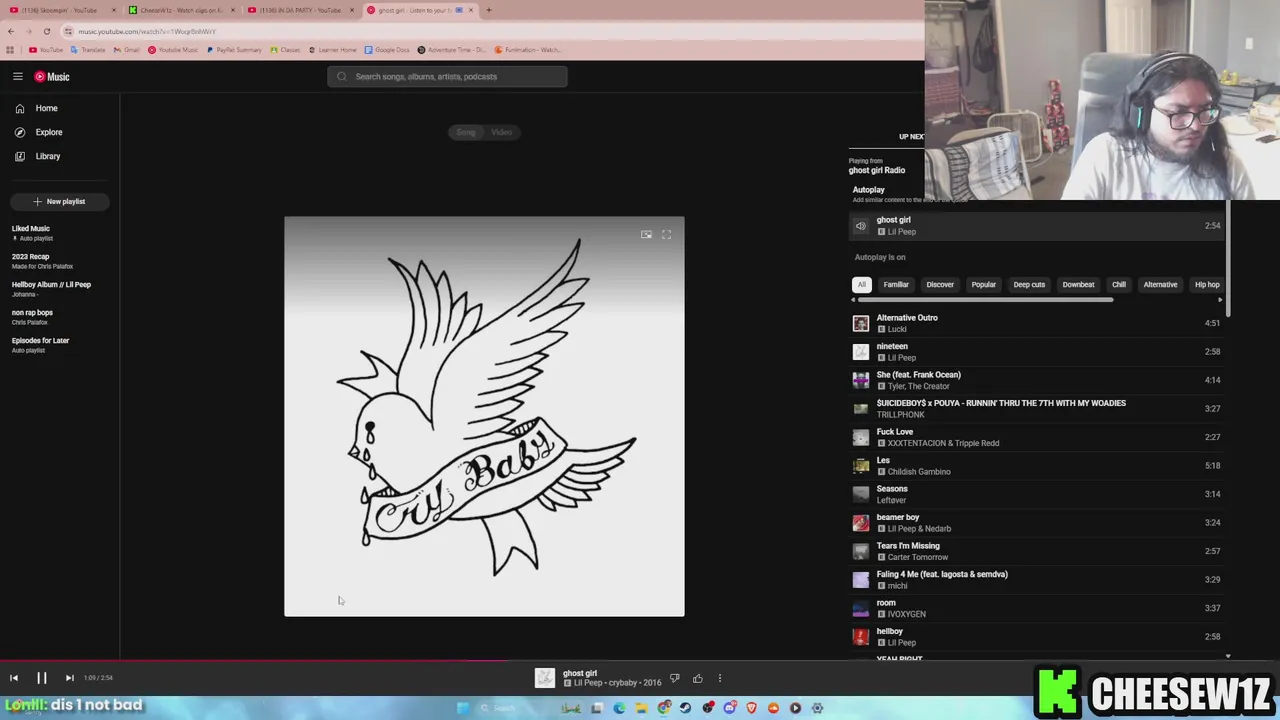Click now-playing speaker icon for ghost girl
This screenshot has width=1280, height=720.
(861, 226)
